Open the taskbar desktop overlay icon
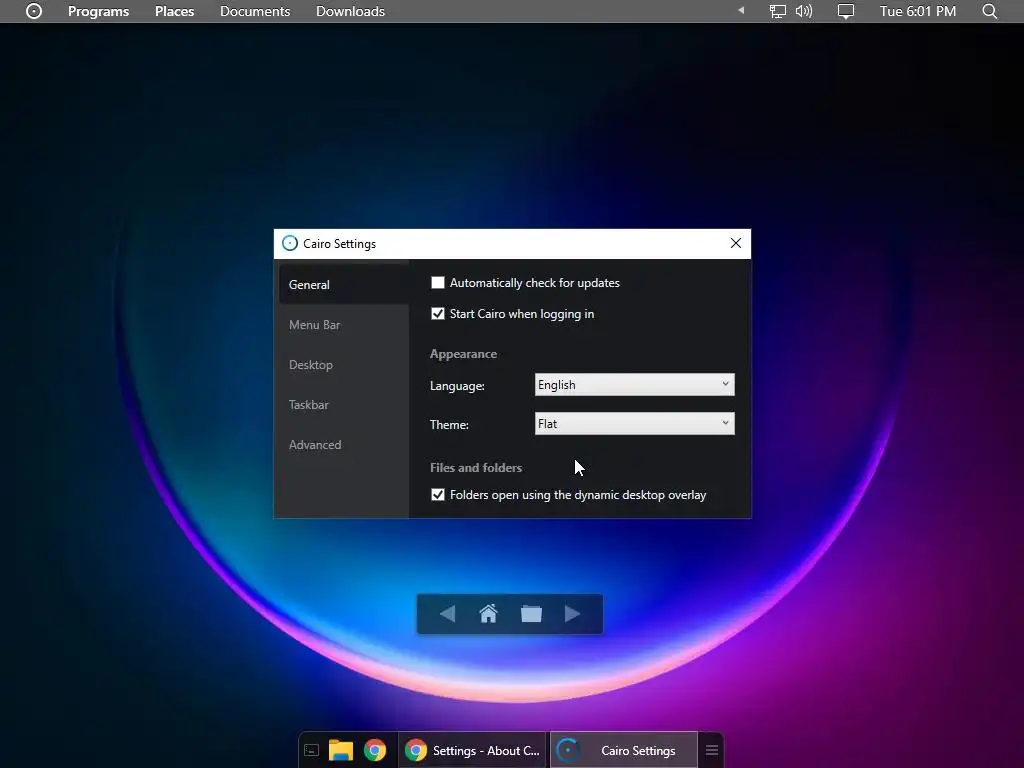Viewport: 1024px width, 768px height. 312,750
